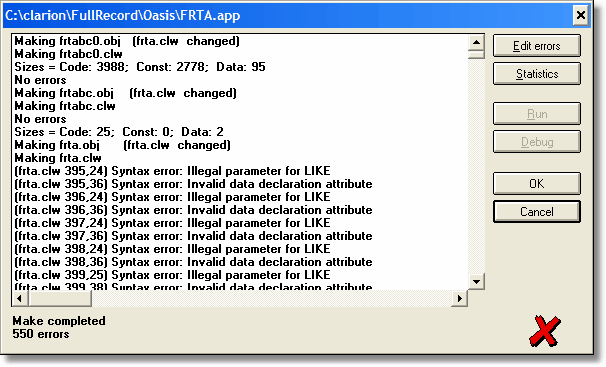The height and width of the screenshot is (367, 606).
Task: Click the greyed-out Debug button
Action: tap(536, 142)
